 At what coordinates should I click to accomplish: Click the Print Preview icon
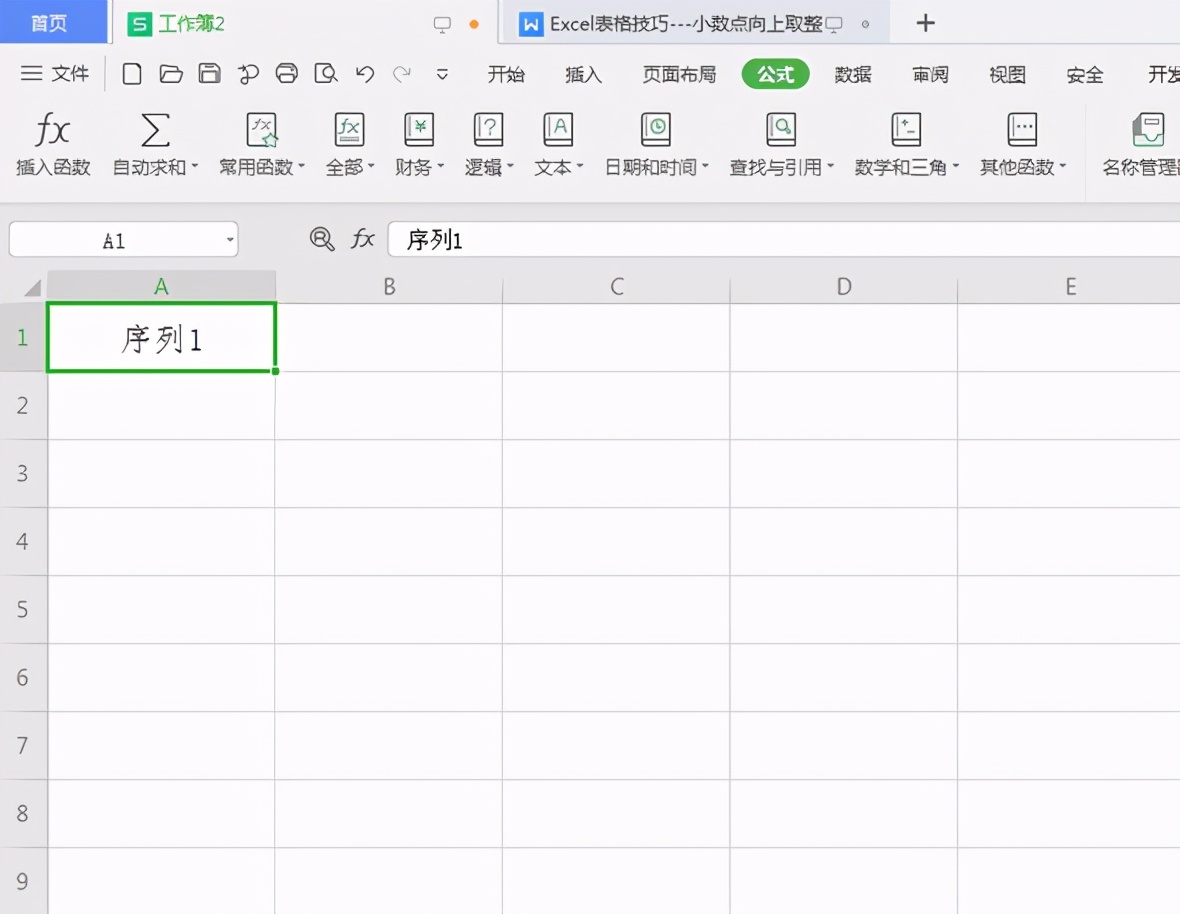tap(326, 74)
